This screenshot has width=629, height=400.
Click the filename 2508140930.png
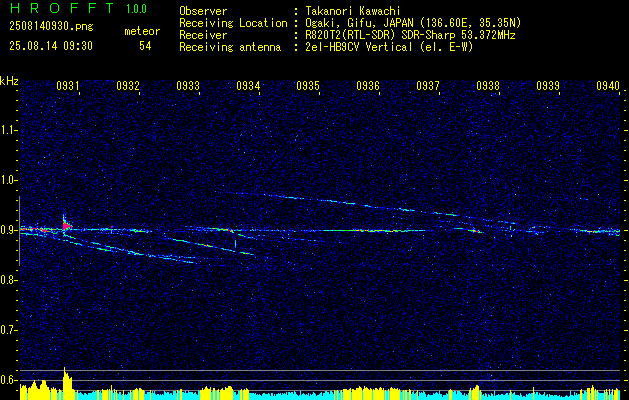[x=51, y=27]
